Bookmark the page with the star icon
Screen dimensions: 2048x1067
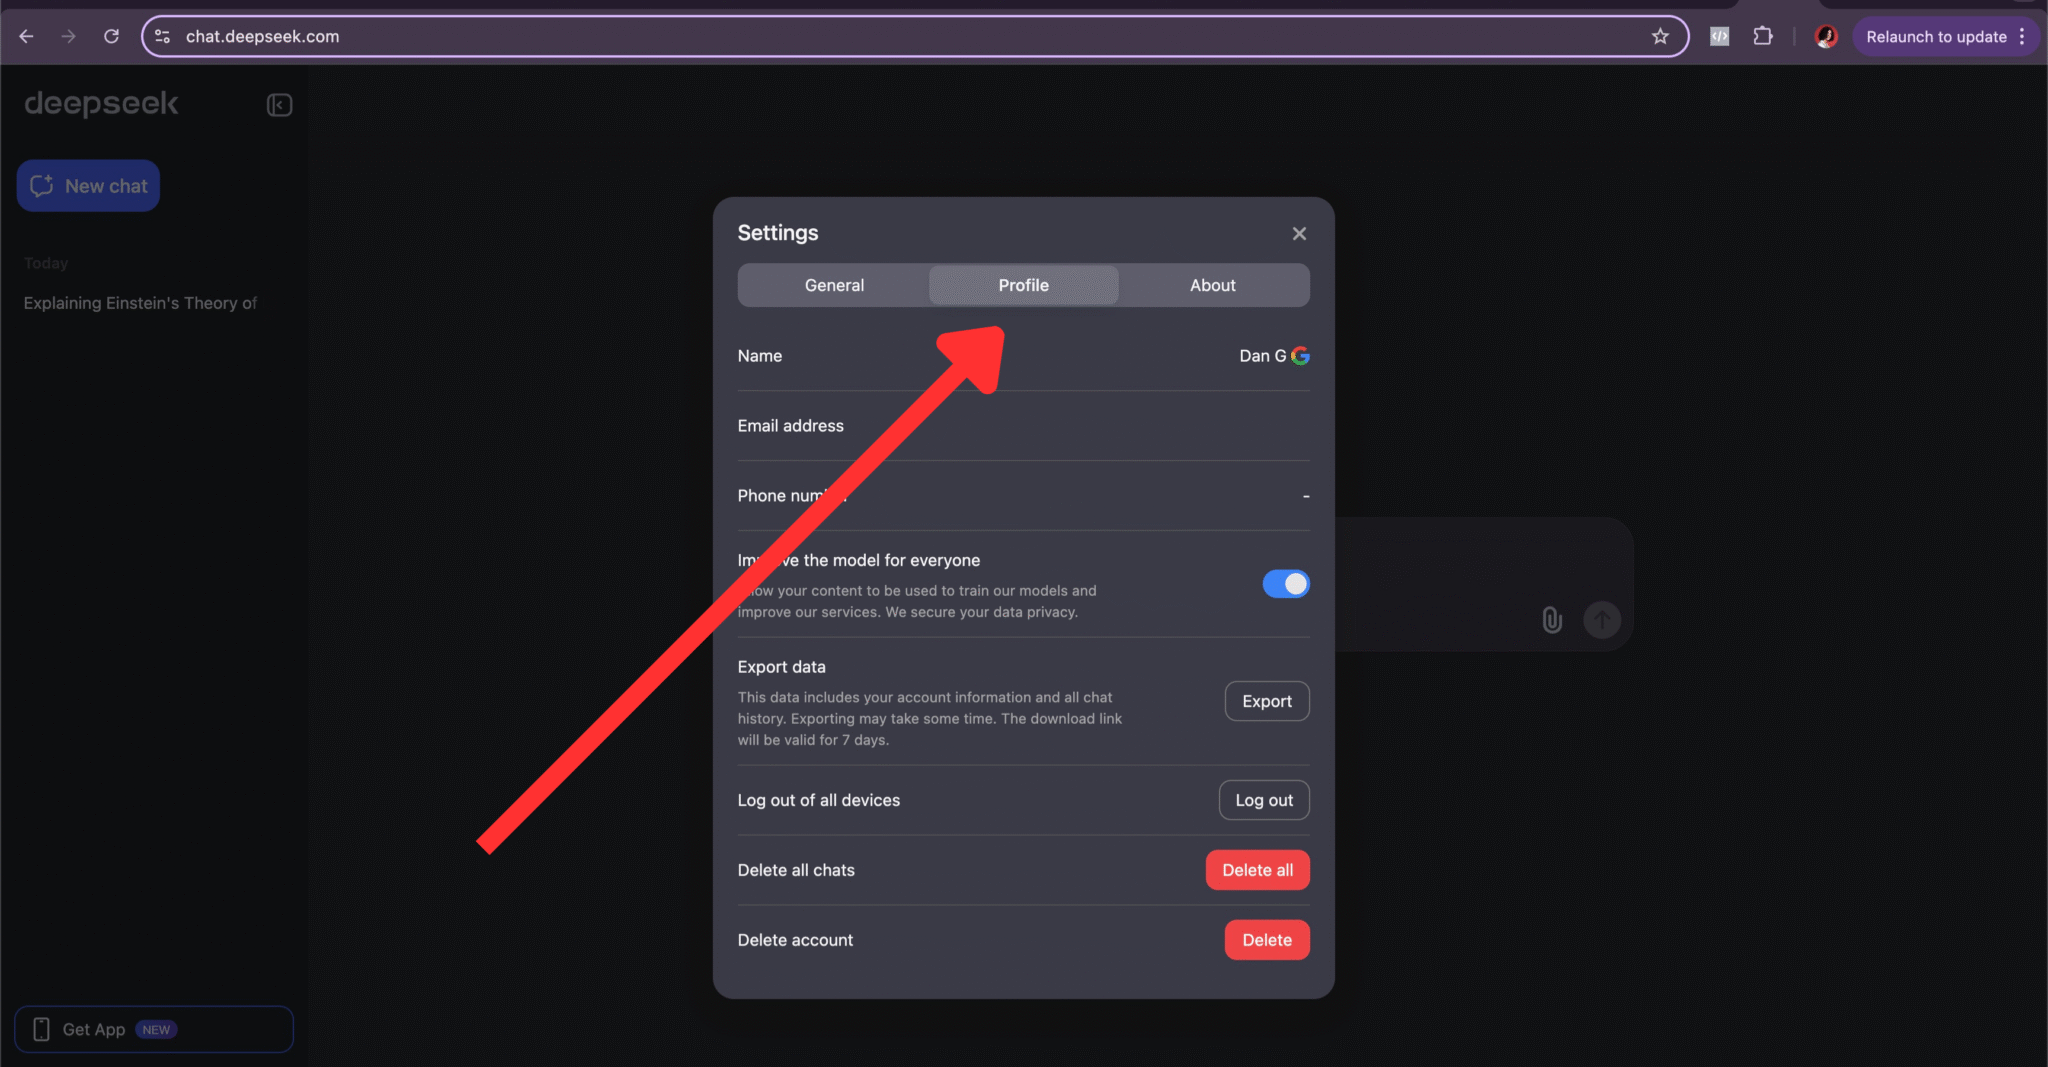1660,36
